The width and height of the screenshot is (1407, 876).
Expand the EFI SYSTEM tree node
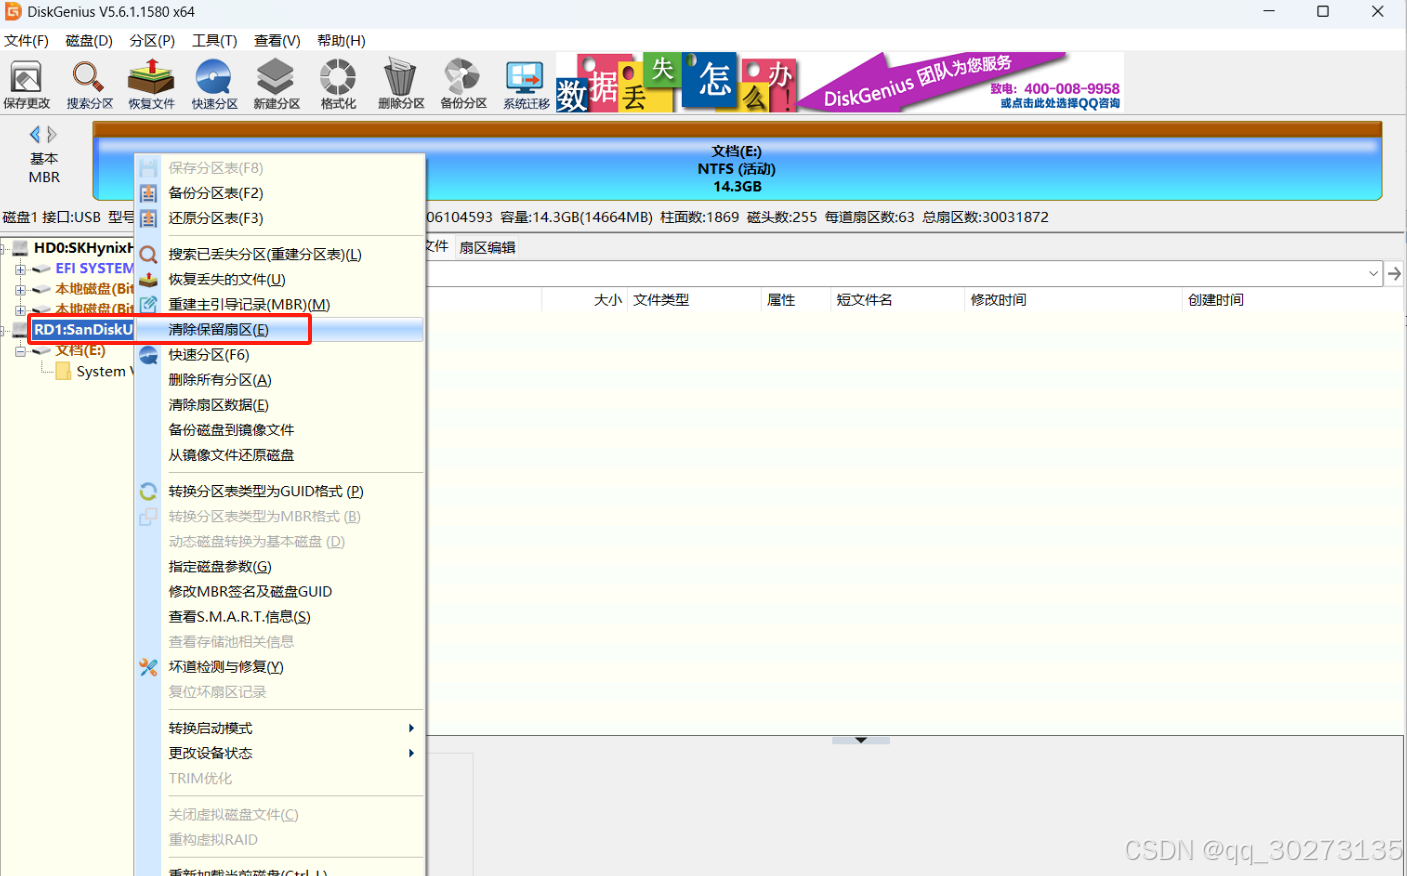20,269
